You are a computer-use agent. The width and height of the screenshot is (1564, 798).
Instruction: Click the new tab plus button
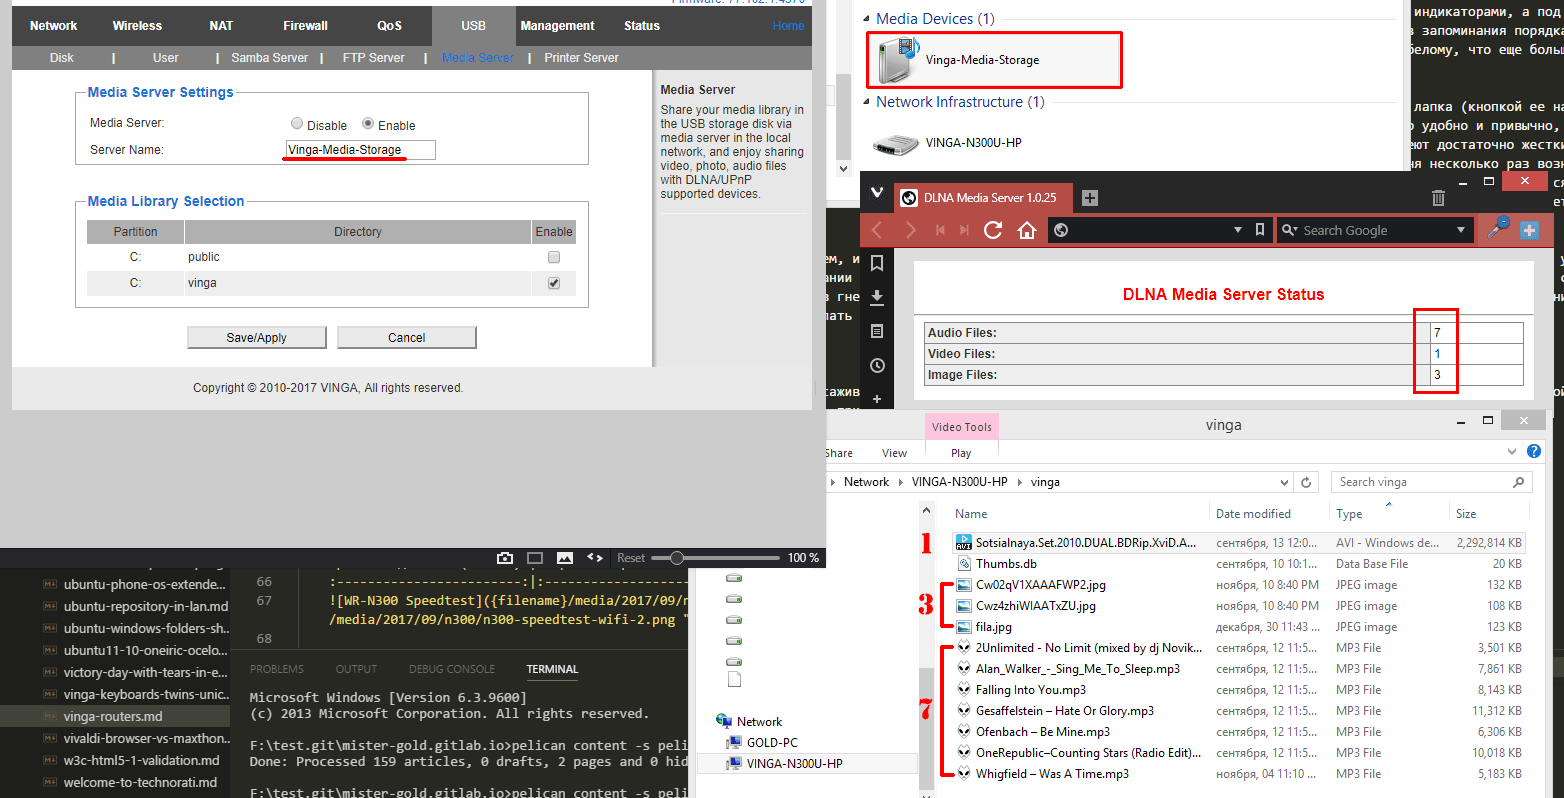point(1090,198)
